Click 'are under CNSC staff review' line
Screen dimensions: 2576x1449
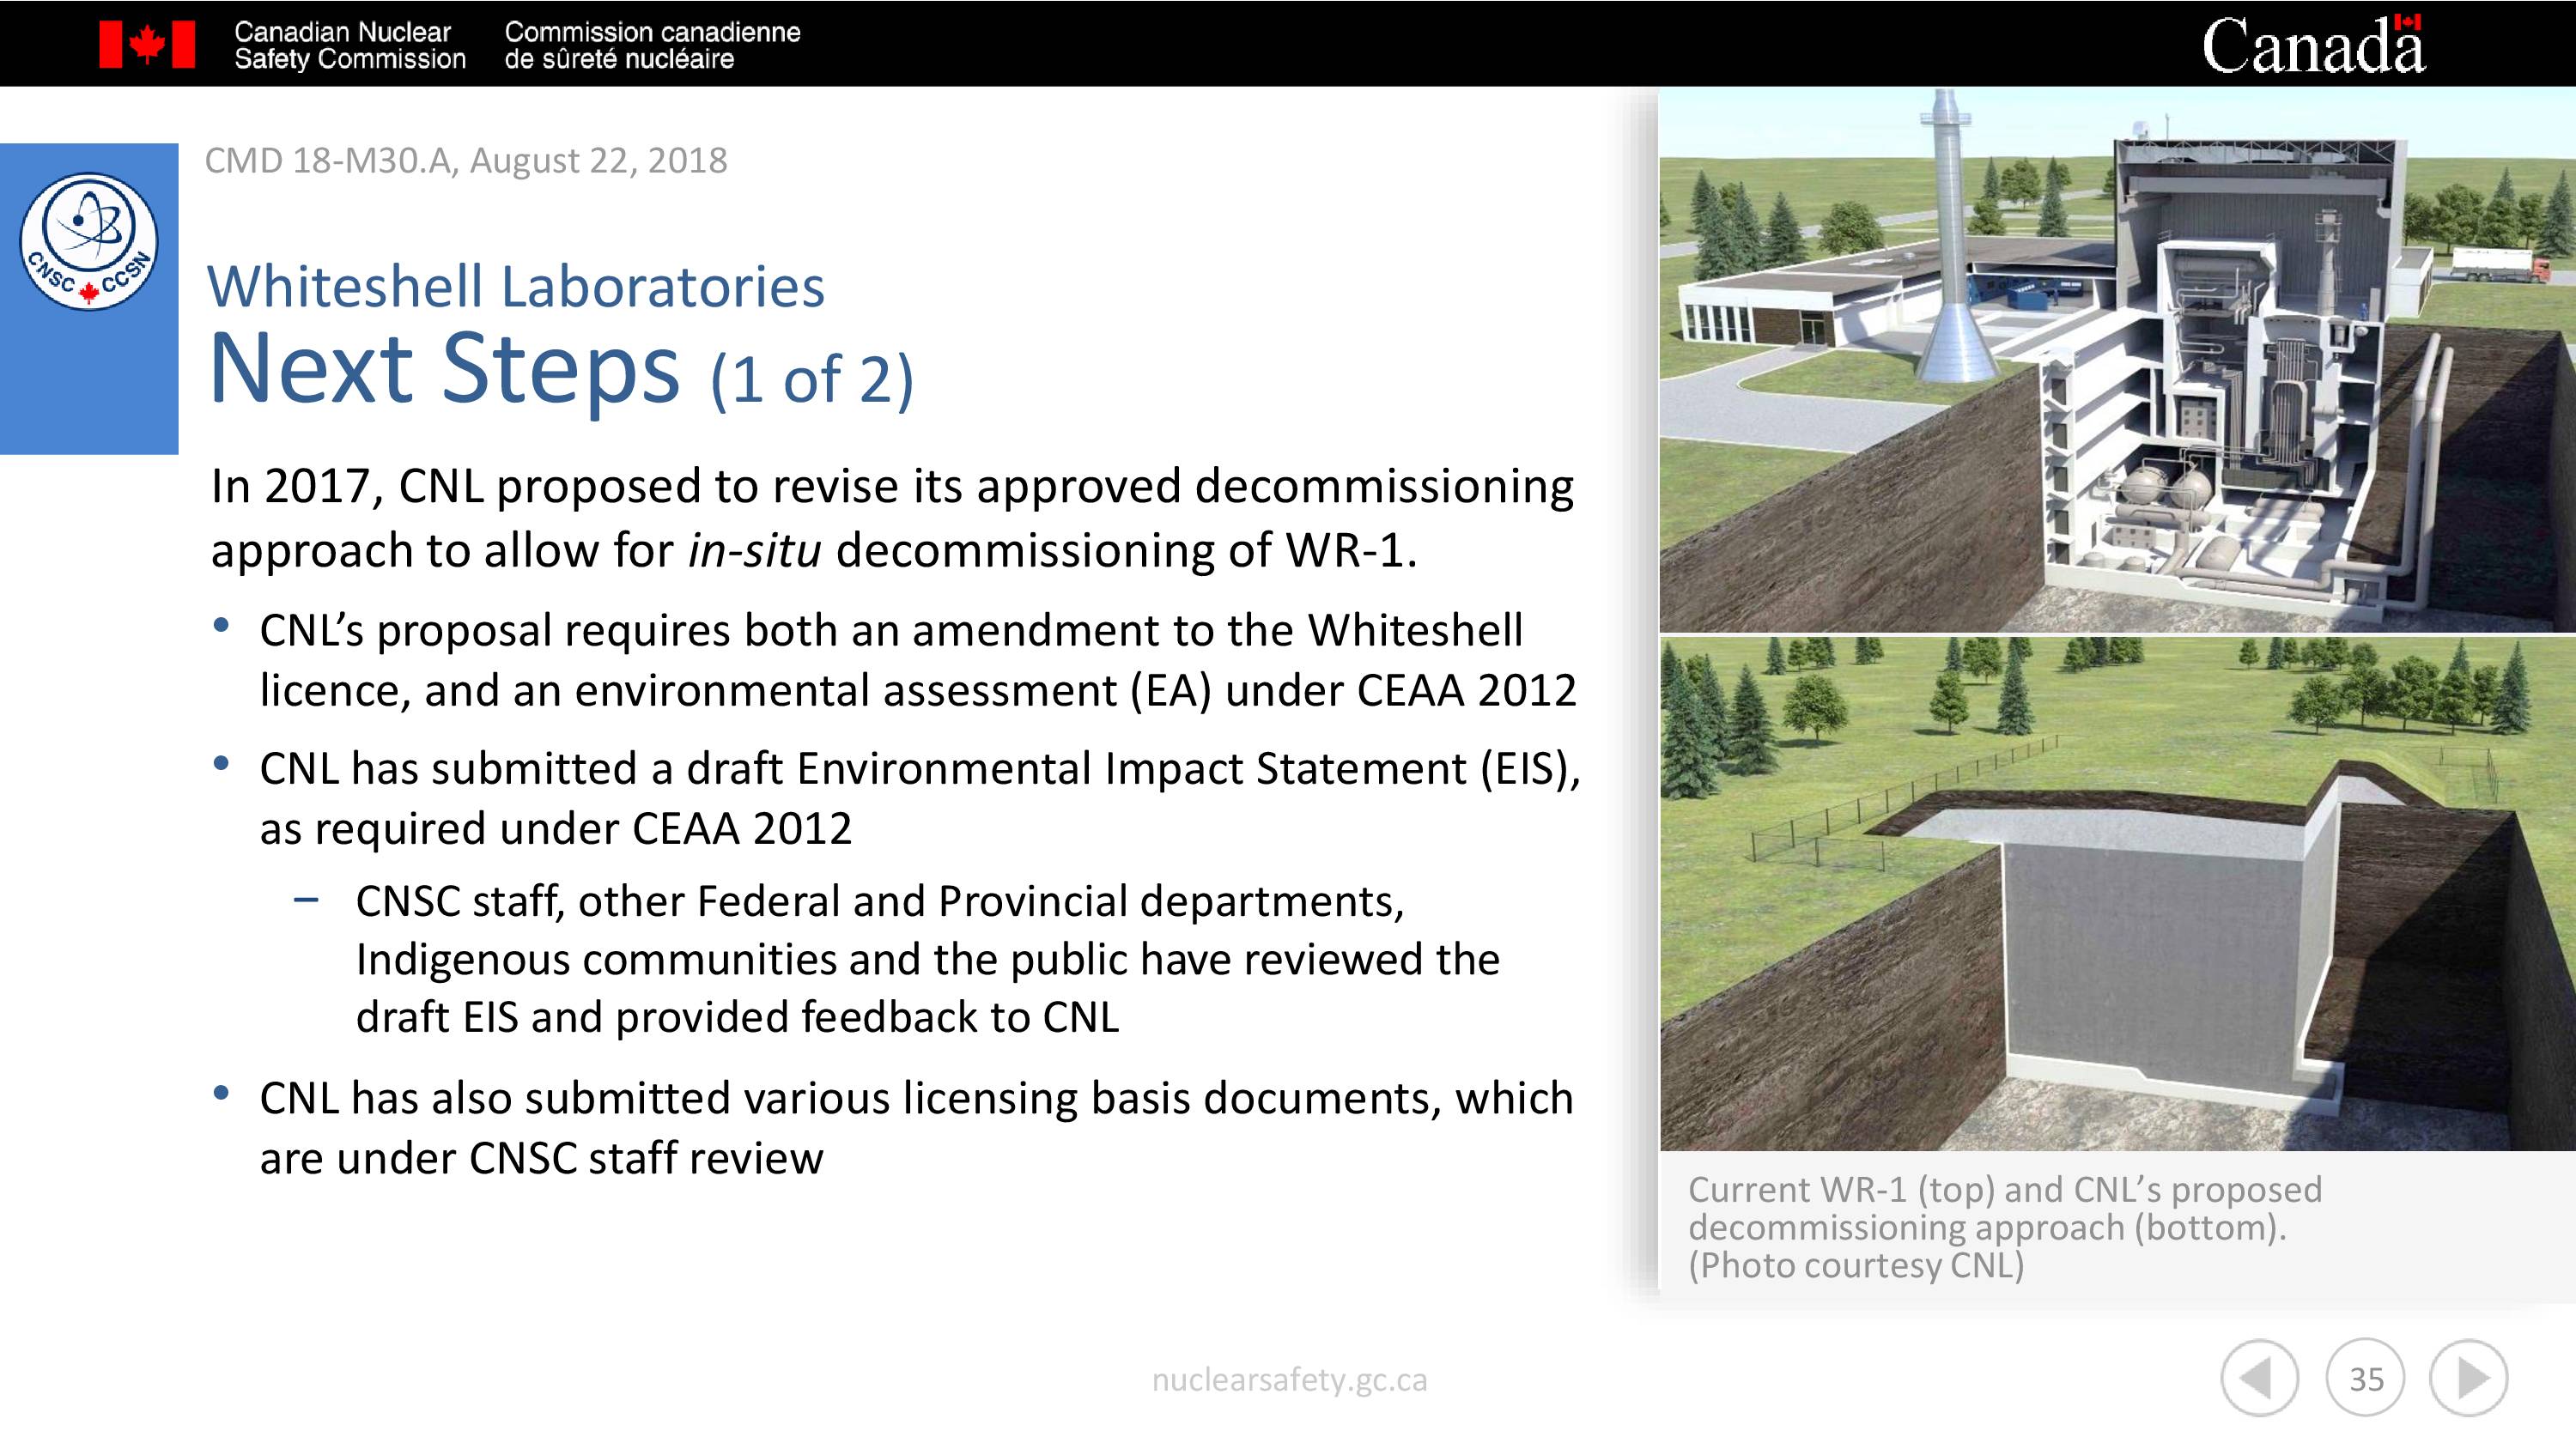(541, 1158)
